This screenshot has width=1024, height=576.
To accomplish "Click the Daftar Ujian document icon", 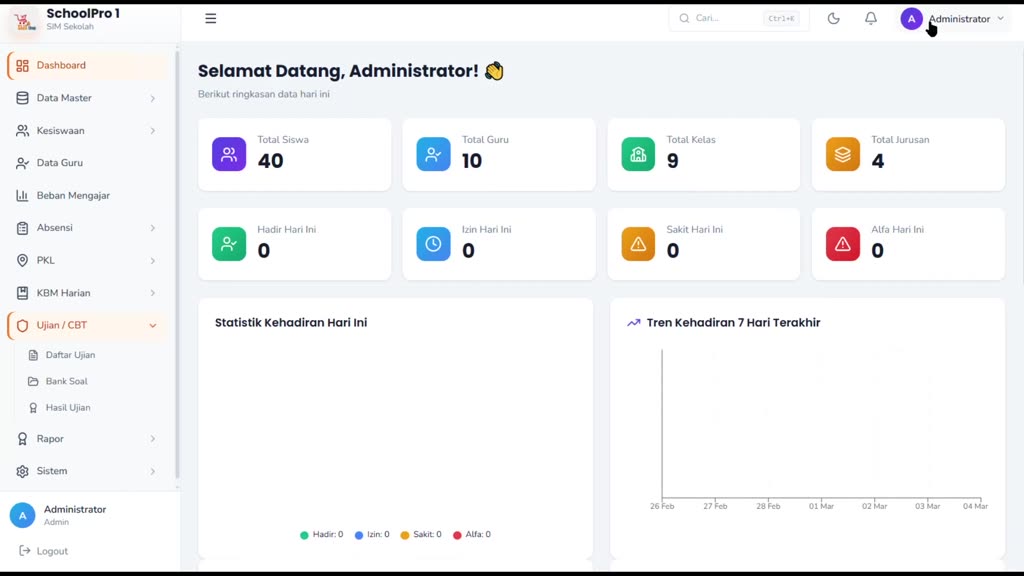I will pyautogui.click(x=33, y=355).
